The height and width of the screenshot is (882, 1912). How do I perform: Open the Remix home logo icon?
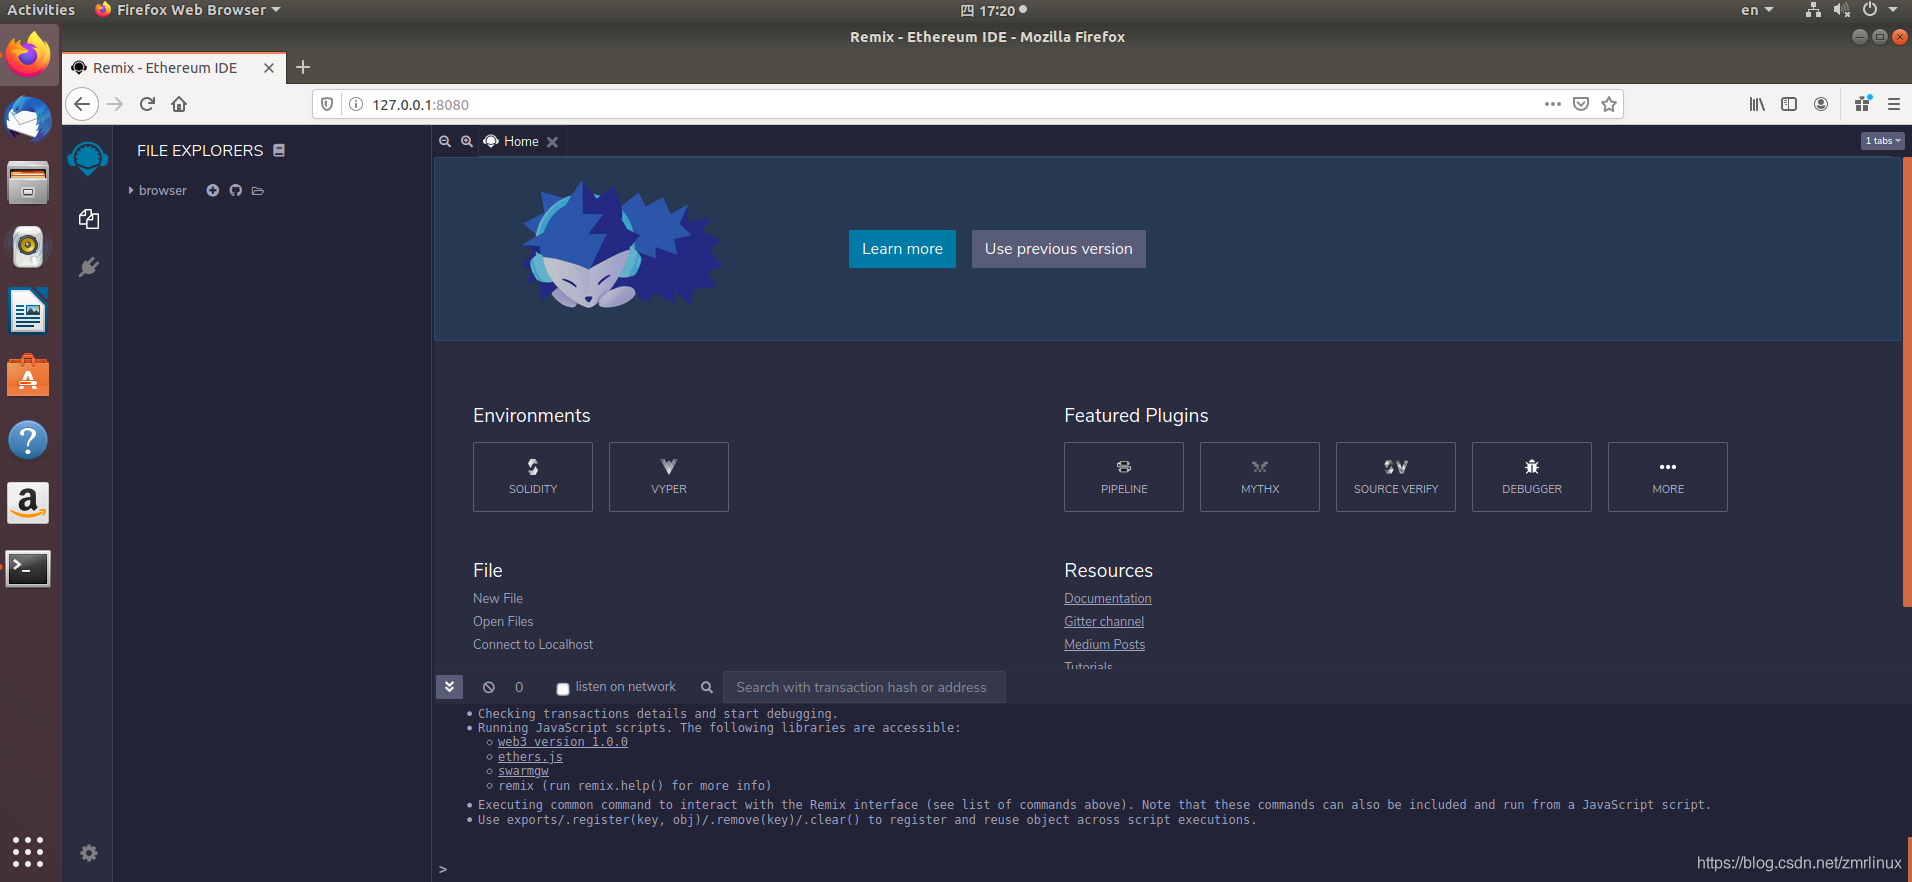(x=88, y=158)
